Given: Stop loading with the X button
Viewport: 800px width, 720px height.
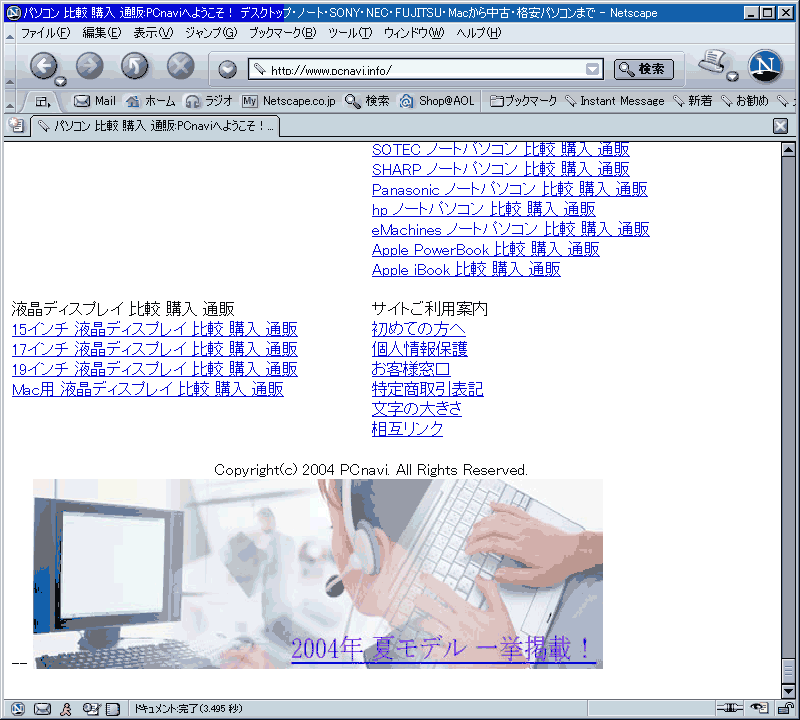Looking at the screenshot, I should 181,66.
